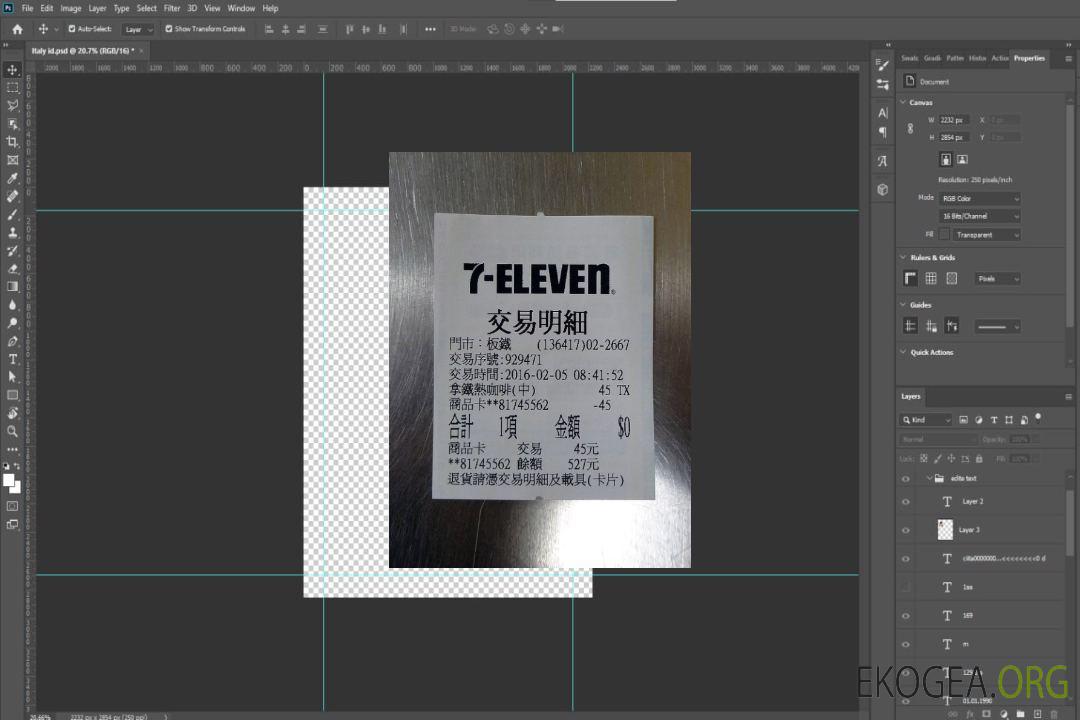The height and width of the screenshot is (720, 1080).
Task: Select the Eraser tool
Action: pyautogui.click(x=12, y=269)
